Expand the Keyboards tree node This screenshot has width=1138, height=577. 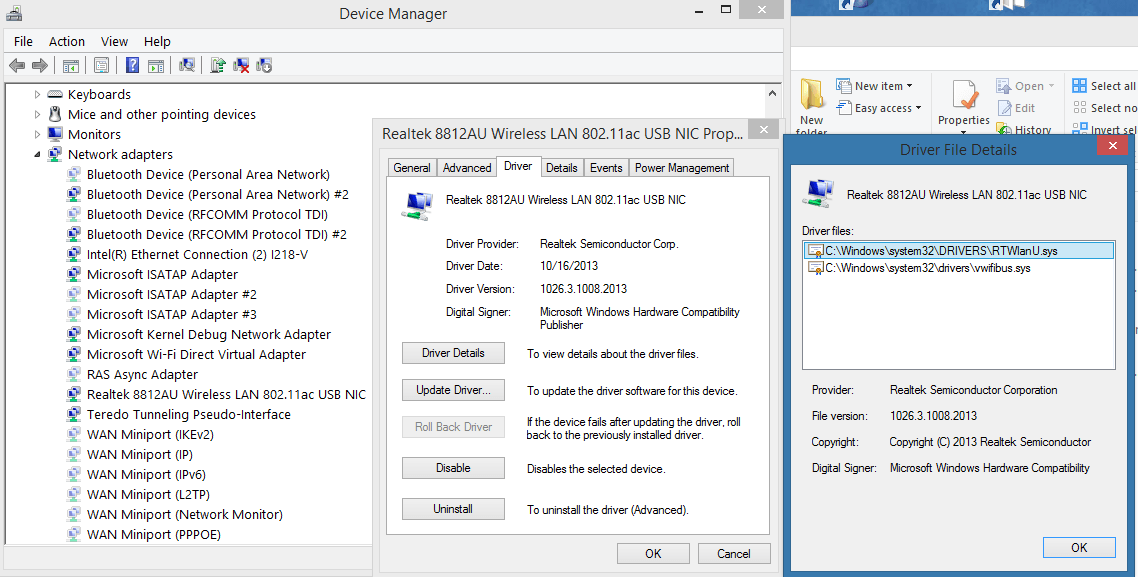coord(37,94)
